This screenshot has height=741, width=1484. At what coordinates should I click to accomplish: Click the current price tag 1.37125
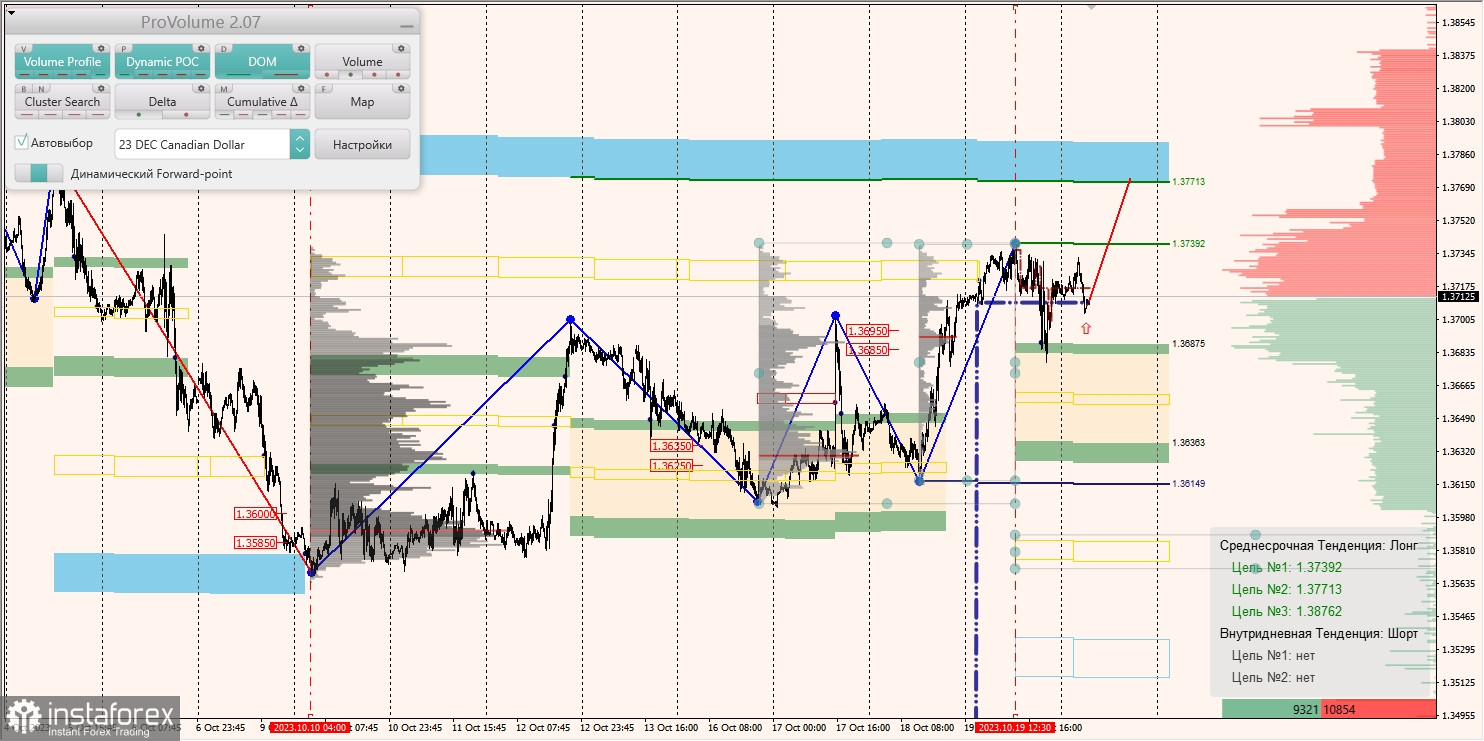(1458, 296)
